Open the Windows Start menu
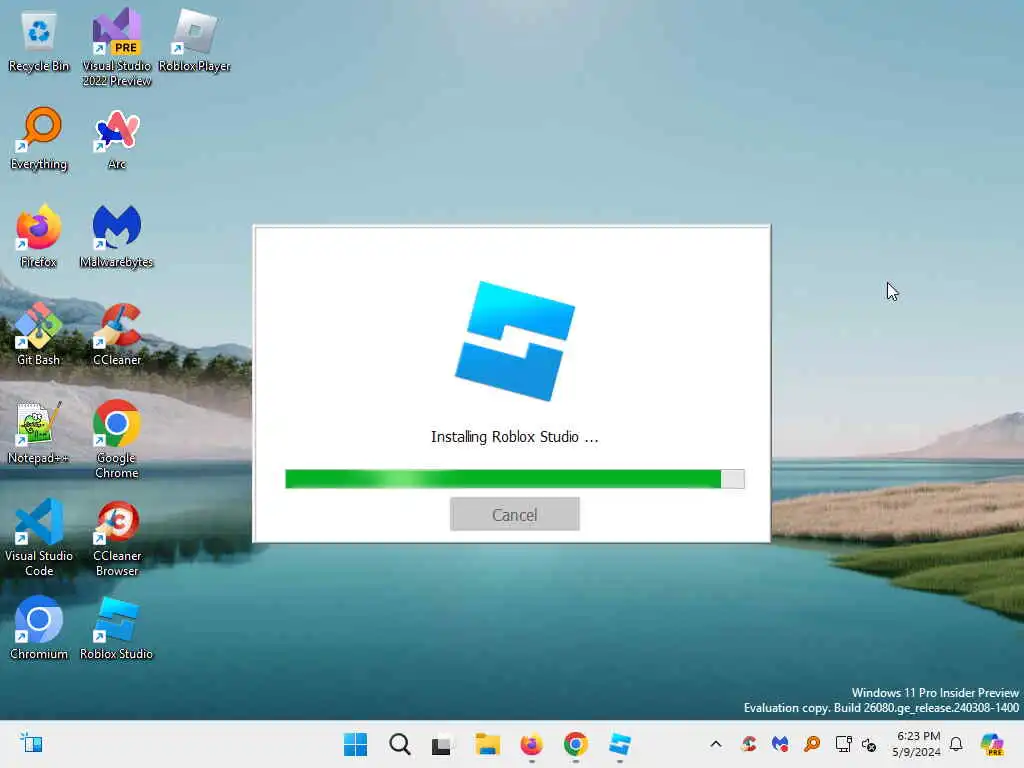Viewport: 1024px width, 768px height. tap(355, 744)
